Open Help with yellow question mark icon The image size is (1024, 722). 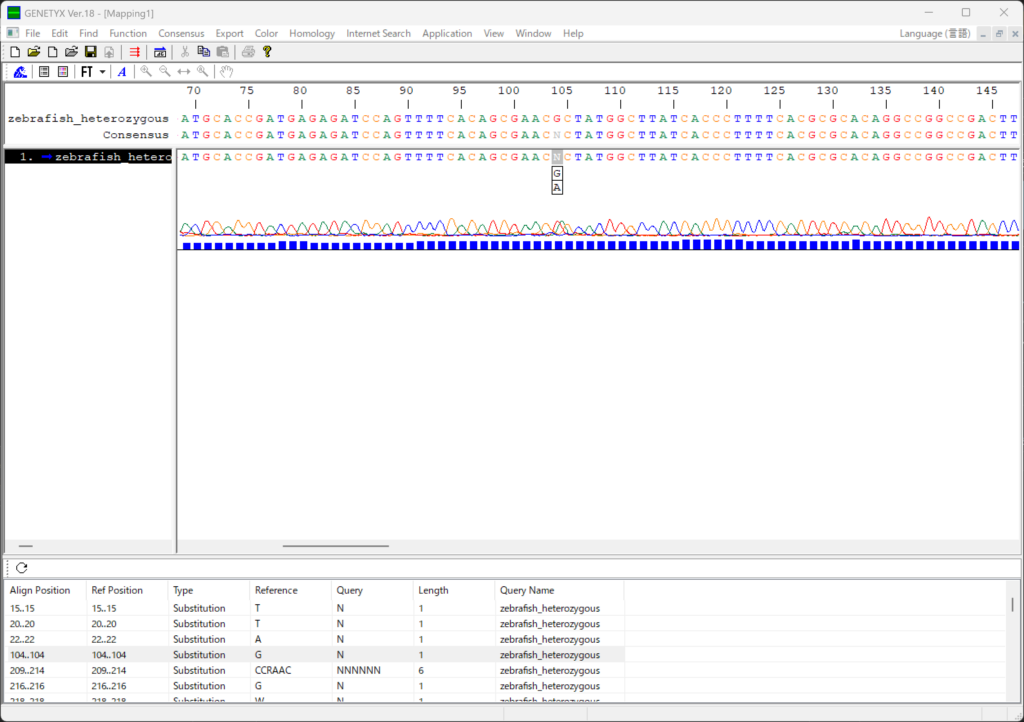[x=267, y=51]
